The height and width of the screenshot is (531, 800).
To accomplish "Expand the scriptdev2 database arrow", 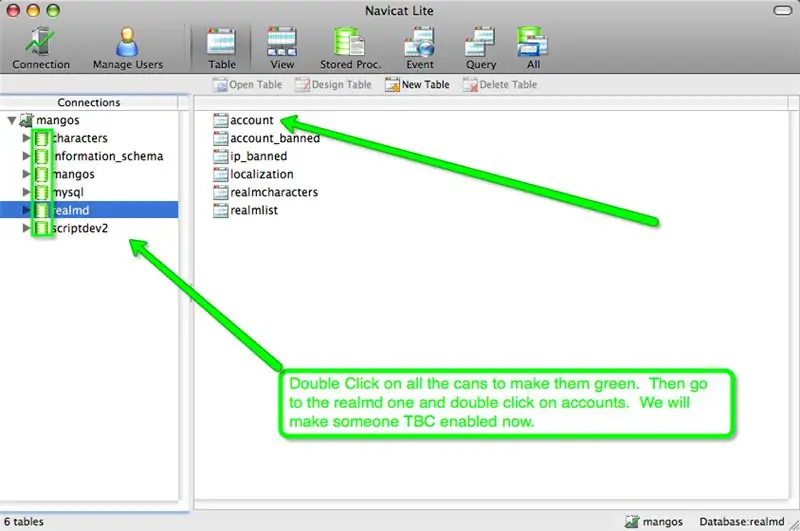I will tap(26, 228).
